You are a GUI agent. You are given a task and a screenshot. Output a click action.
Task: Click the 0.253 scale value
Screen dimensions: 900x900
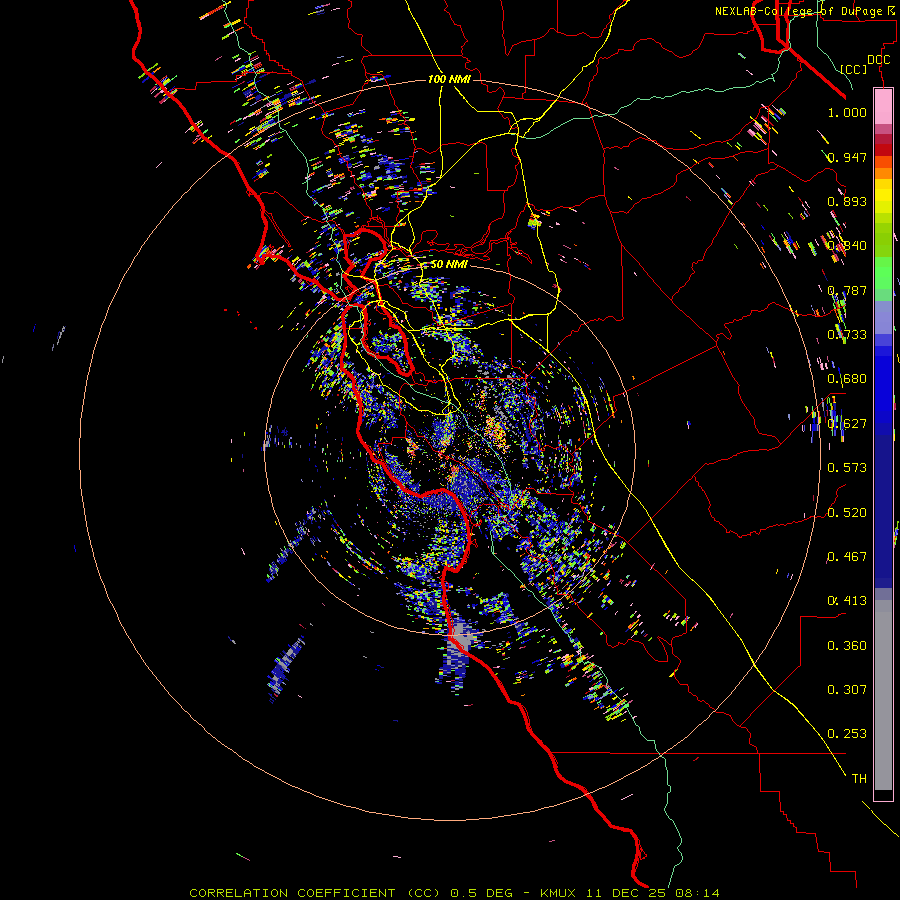[847, 734]
